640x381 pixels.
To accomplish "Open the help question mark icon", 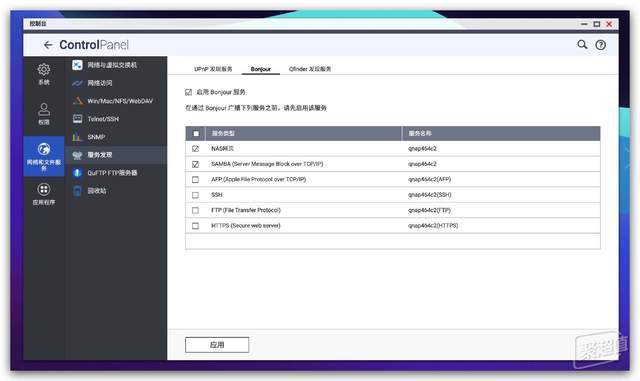I will pos(600,45).
